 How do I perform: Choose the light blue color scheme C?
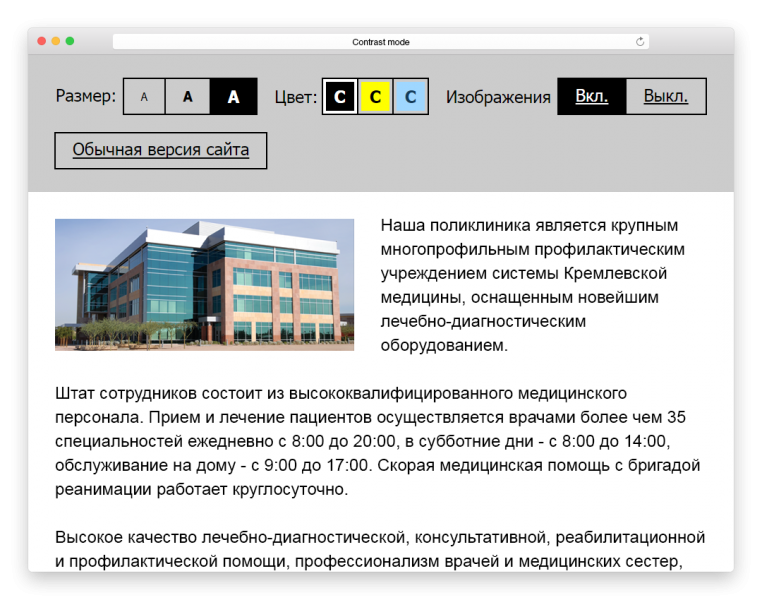point(411,97)
